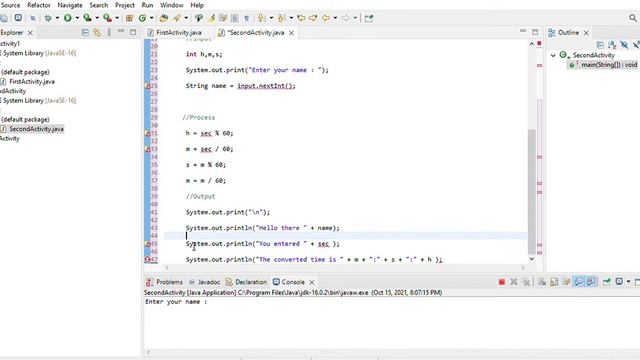The image size is (640, 360).
Task: Click the Open Type icon
Action: point(164,18)
